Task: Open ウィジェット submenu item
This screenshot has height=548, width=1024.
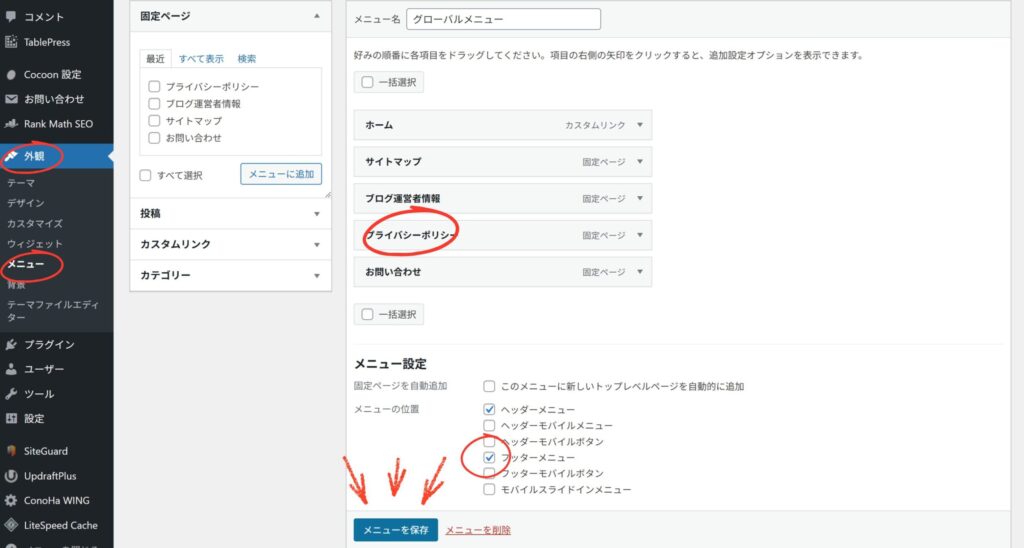Action: 35,244
